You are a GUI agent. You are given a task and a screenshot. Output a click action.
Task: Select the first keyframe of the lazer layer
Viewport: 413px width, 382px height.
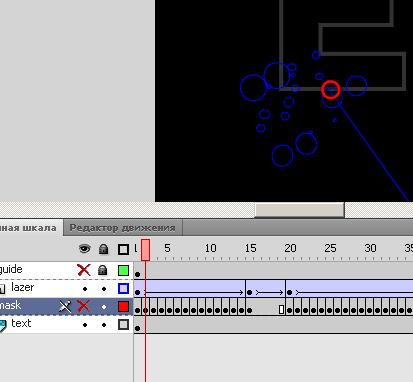(138, 293)
